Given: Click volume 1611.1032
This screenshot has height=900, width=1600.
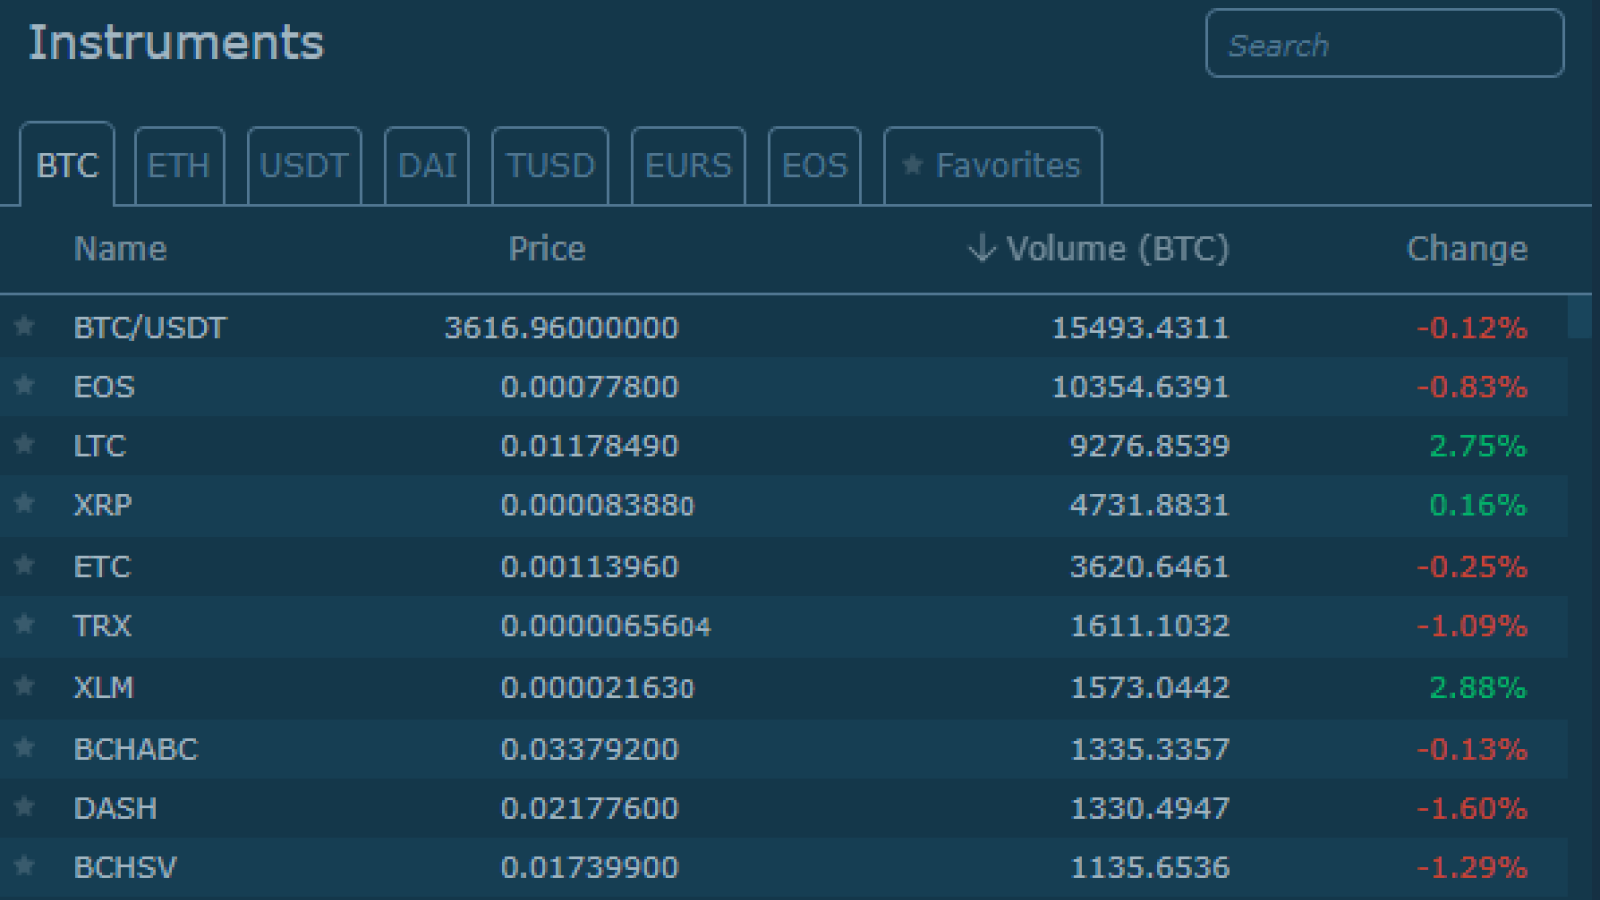Looking at the screenshot, I should click(x=1150, y=626).
